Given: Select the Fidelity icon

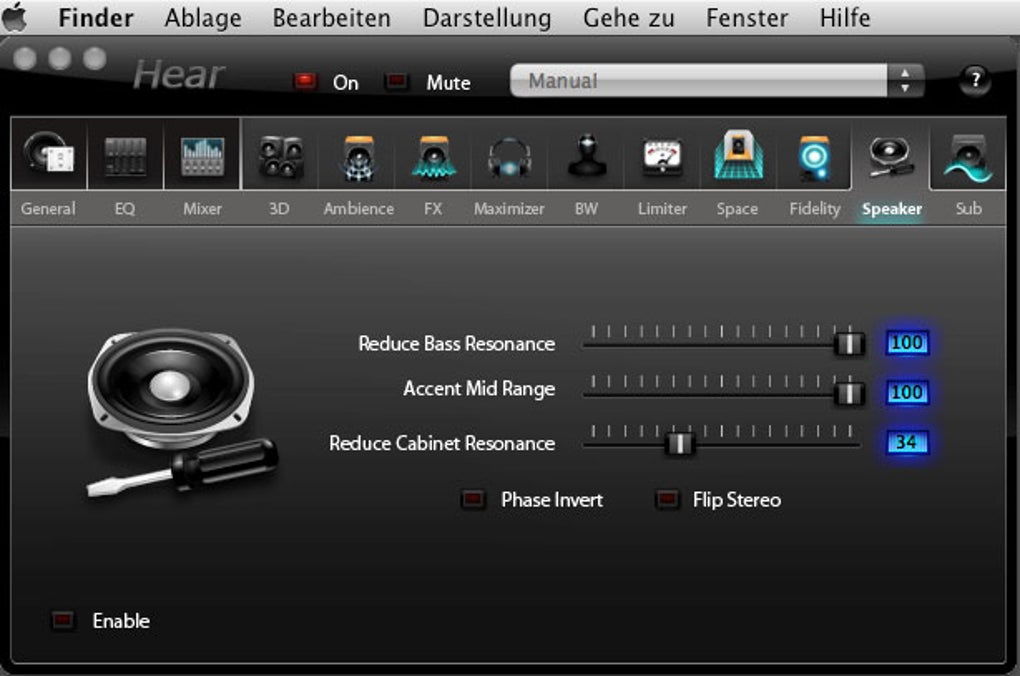Looking at the screenshot, I should click(x=814, y=157).
